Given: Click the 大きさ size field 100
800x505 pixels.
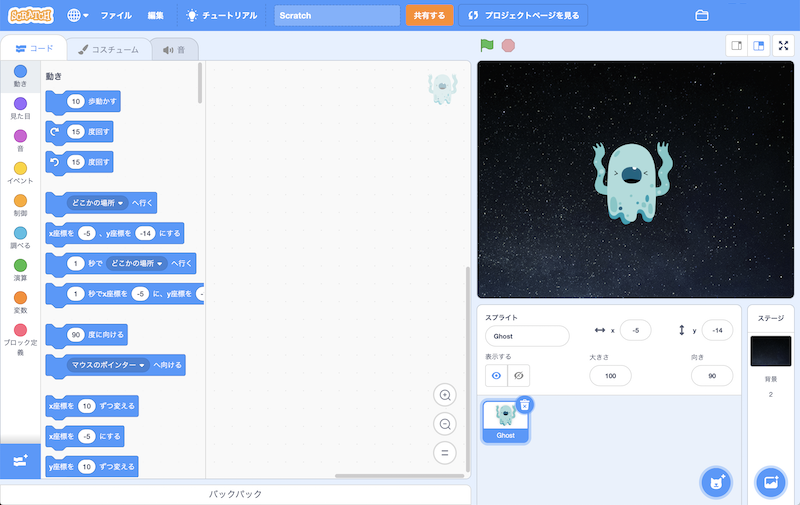Looking at the screenshot, I should [x=610, y=376].
